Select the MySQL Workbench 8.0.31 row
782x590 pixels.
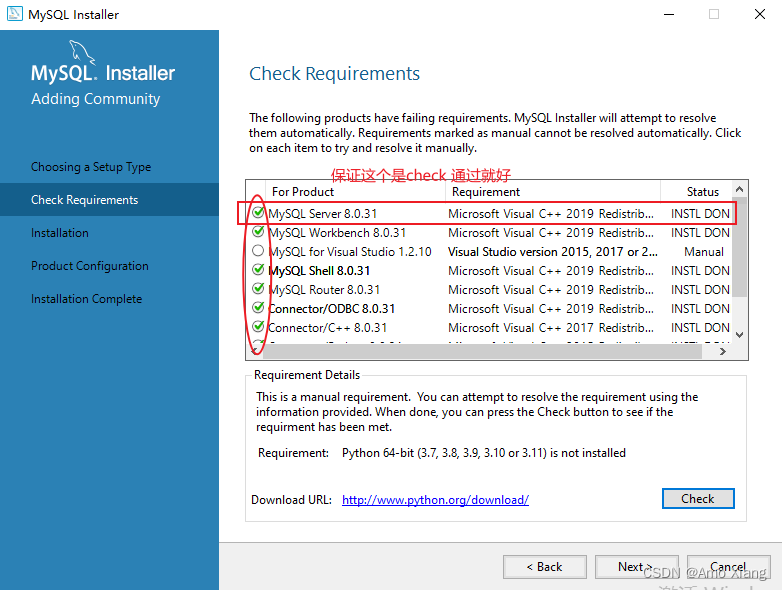(489, 232)
